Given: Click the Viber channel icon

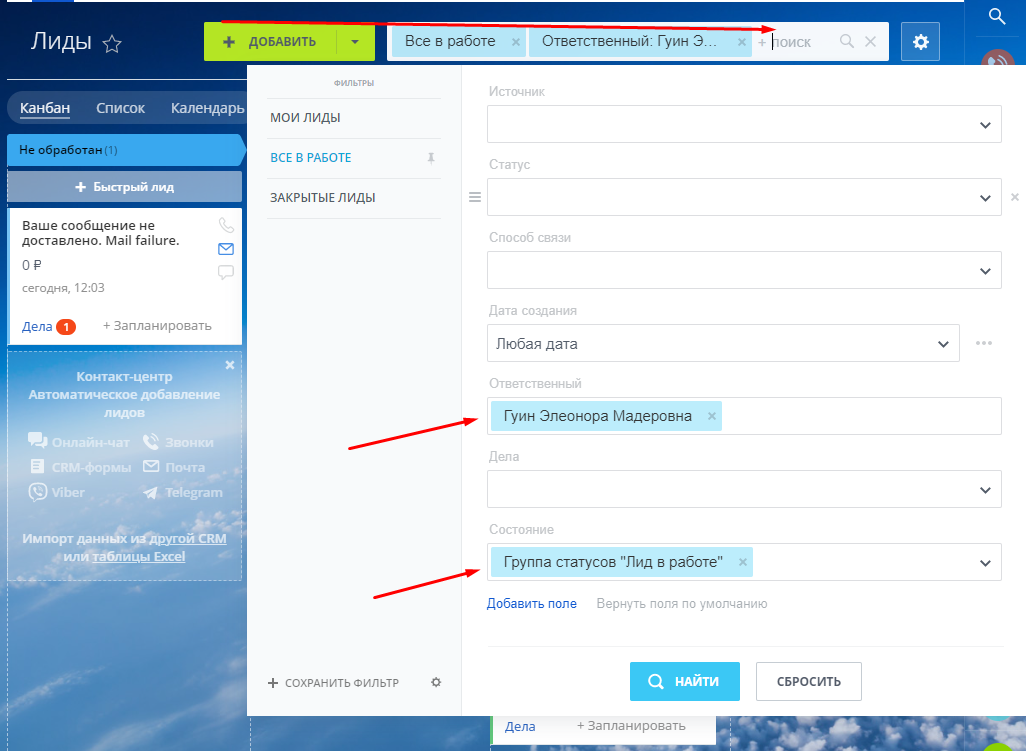Looking at the screenshot, I should (x=37, y=492).
